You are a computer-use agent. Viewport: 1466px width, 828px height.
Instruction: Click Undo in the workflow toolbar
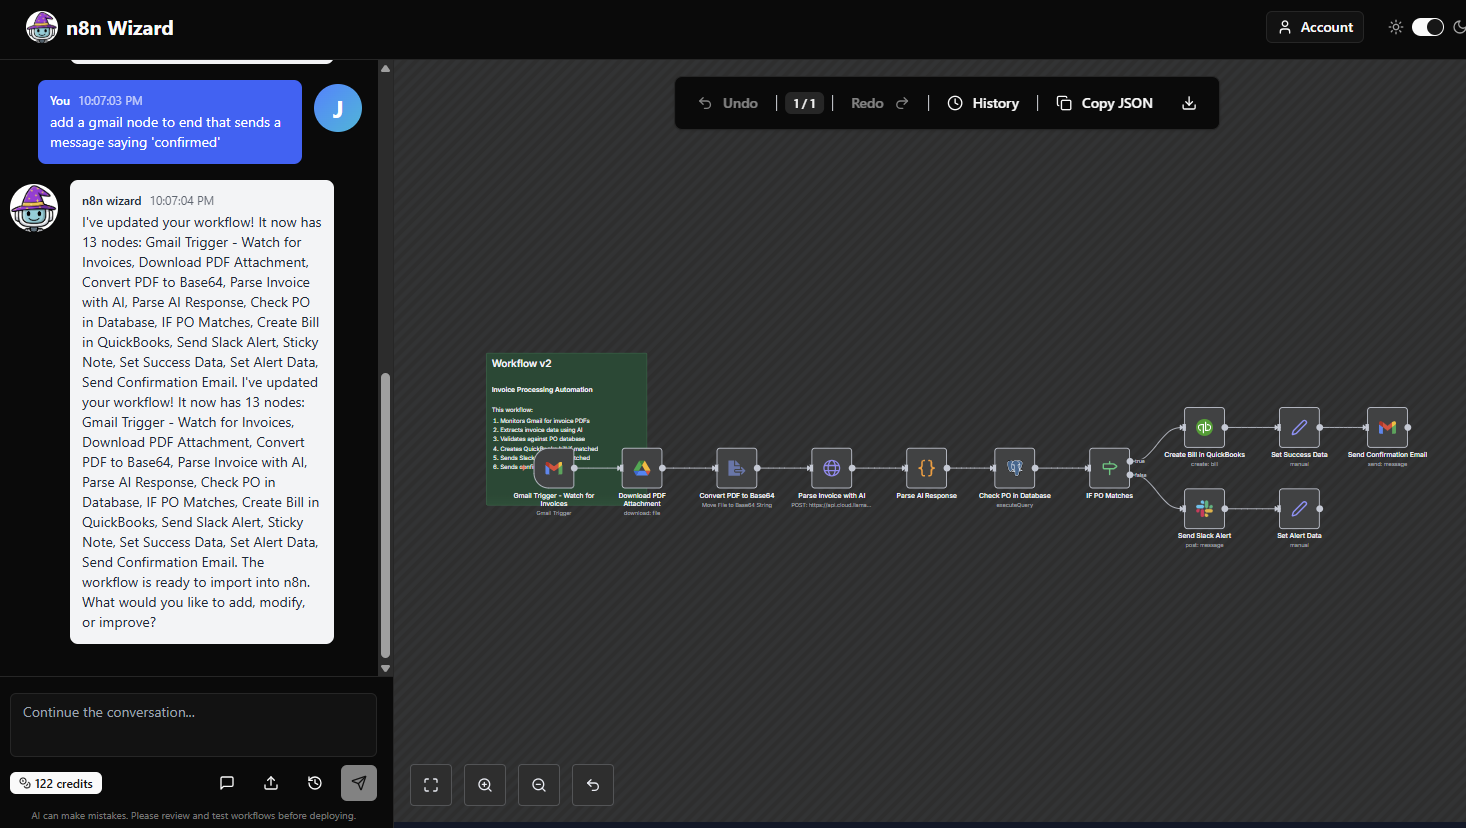click(728, 102)
